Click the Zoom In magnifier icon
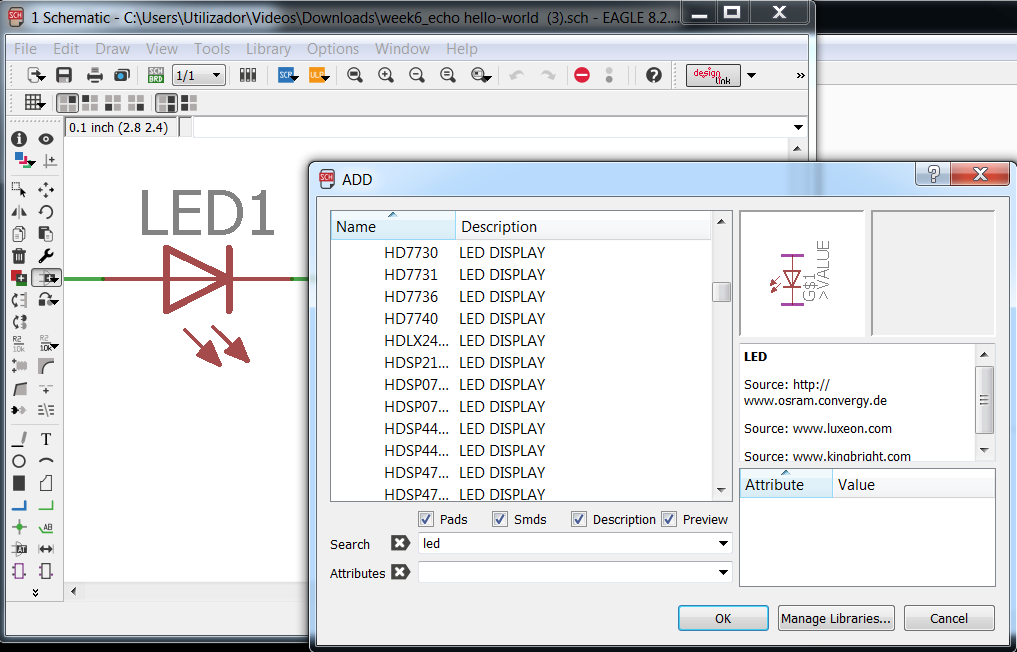 click(x=386, y=75)
